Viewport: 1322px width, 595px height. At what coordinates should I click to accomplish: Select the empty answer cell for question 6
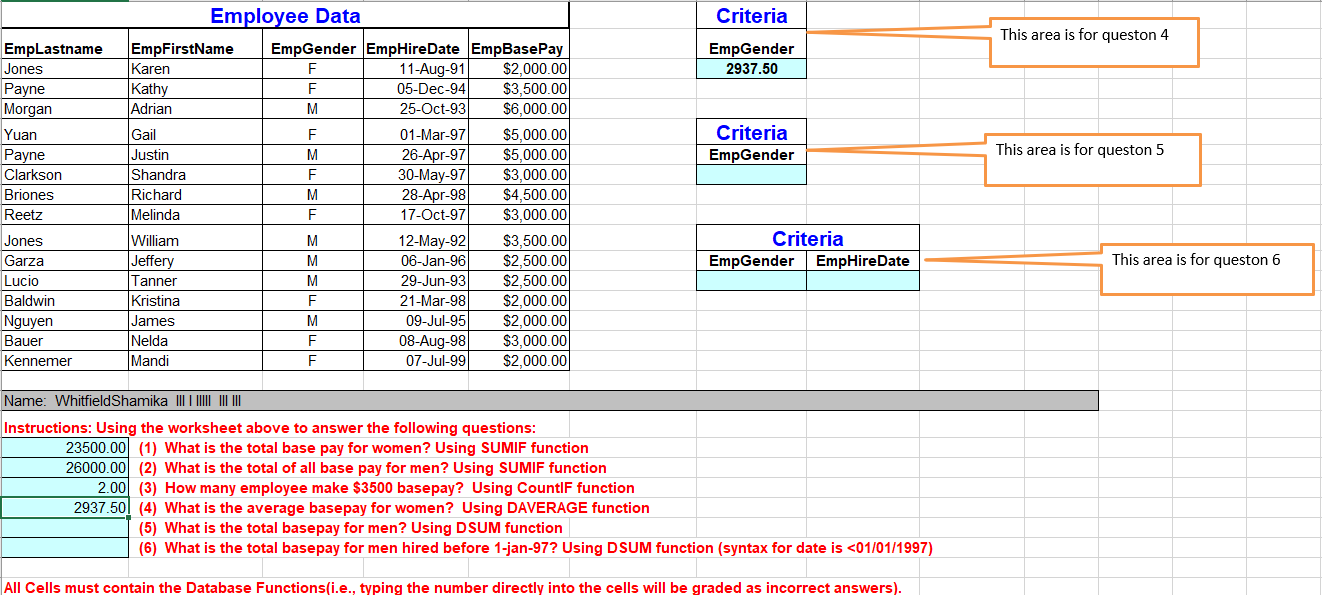[64, 547]
